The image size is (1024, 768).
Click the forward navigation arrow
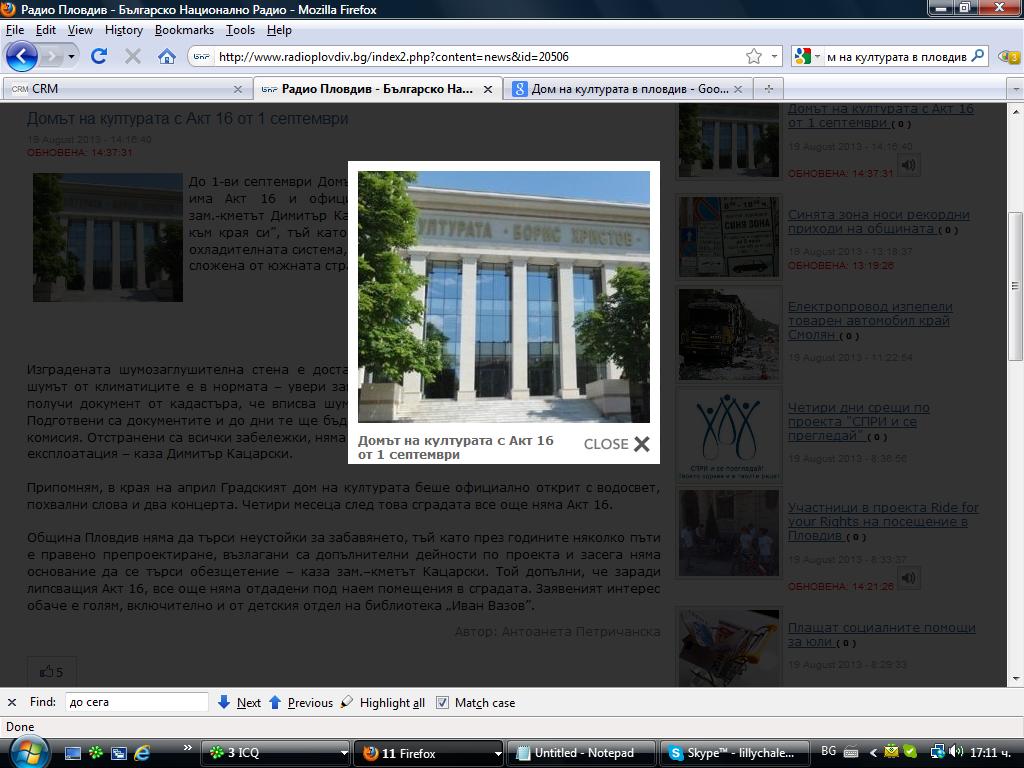pos(50,57)
